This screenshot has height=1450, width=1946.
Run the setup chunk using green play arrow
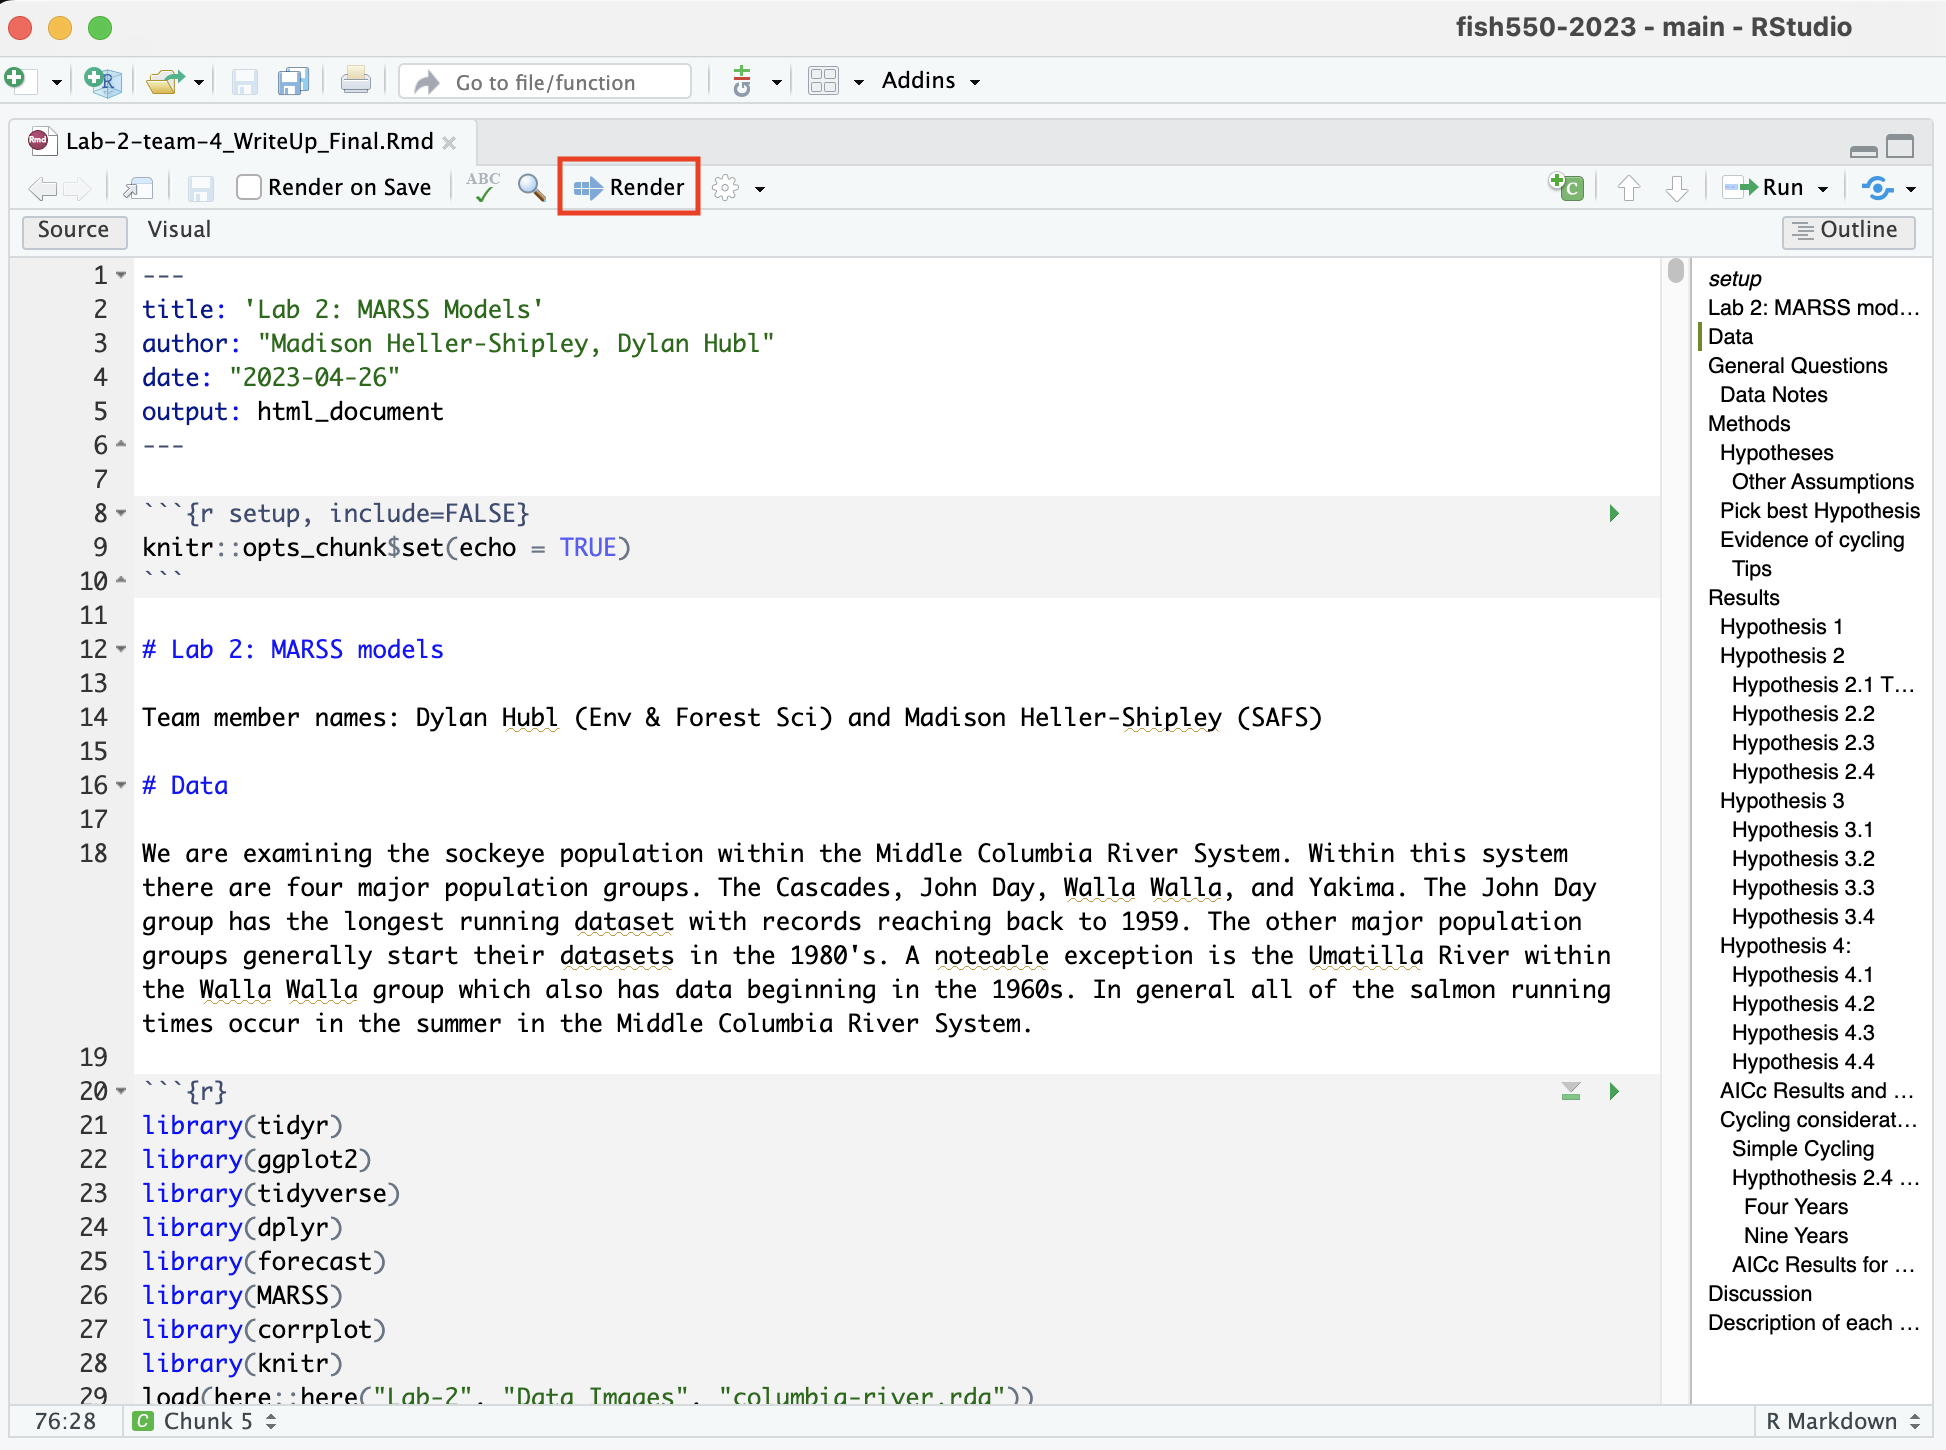tap(1614, 513)
